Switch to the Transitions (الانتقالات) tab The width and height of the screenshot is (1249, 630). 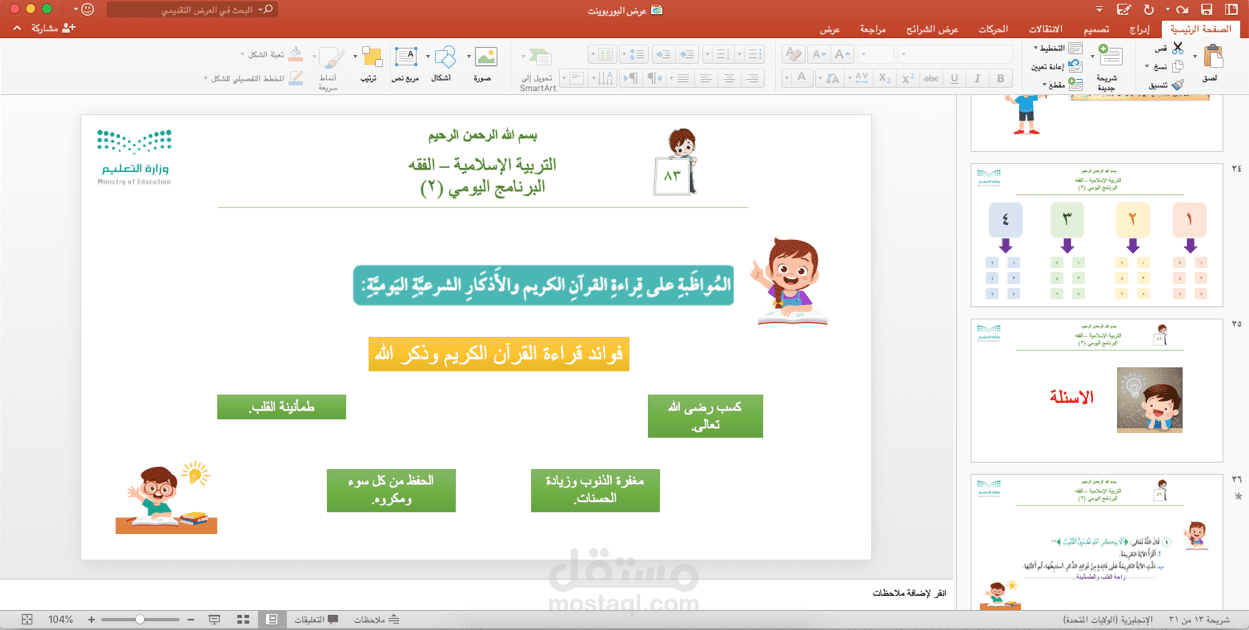1045,29
